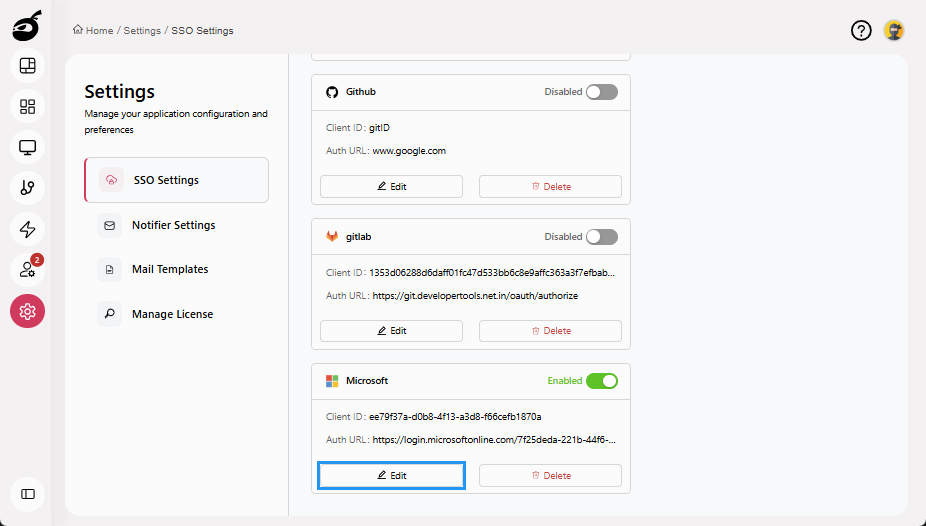Click the Mail Templates document icon
Viewport: 926px width, 526px height.
(109, 269)
